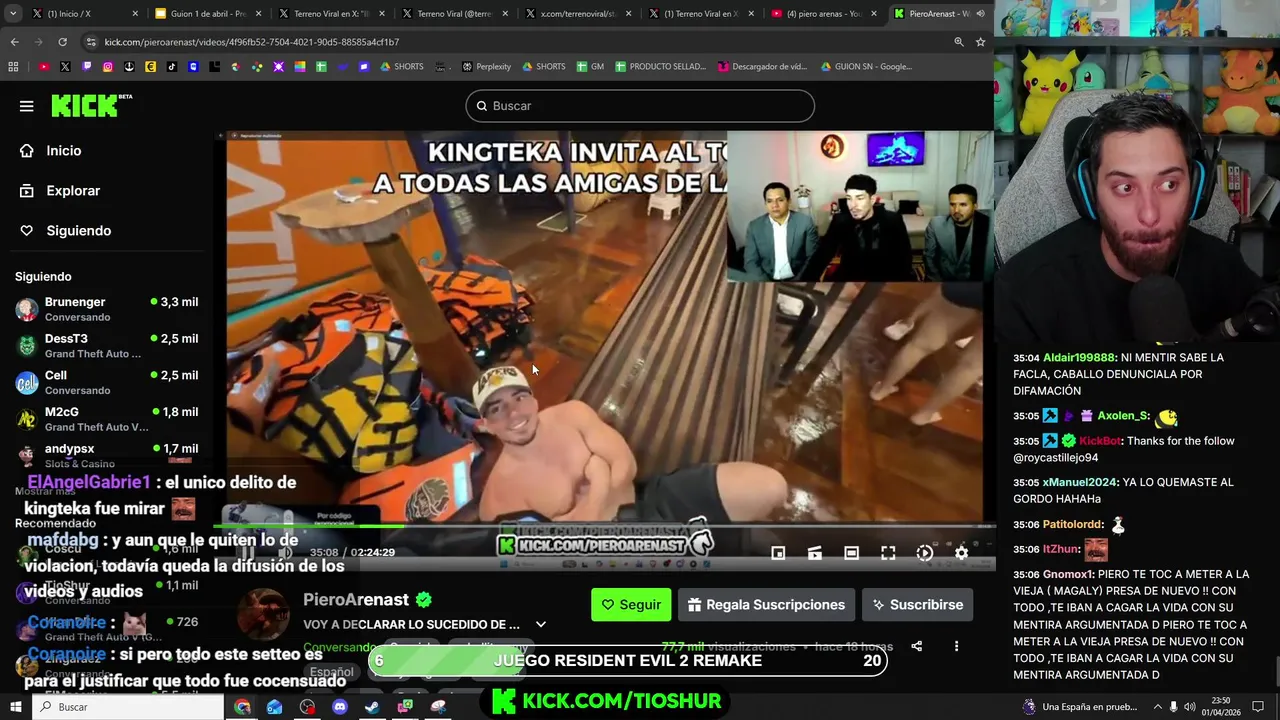The height and width of the screenshot is (720, 1280).
Task: Click the PieroArenast avatar thumbnail
Action: point(265,614)
